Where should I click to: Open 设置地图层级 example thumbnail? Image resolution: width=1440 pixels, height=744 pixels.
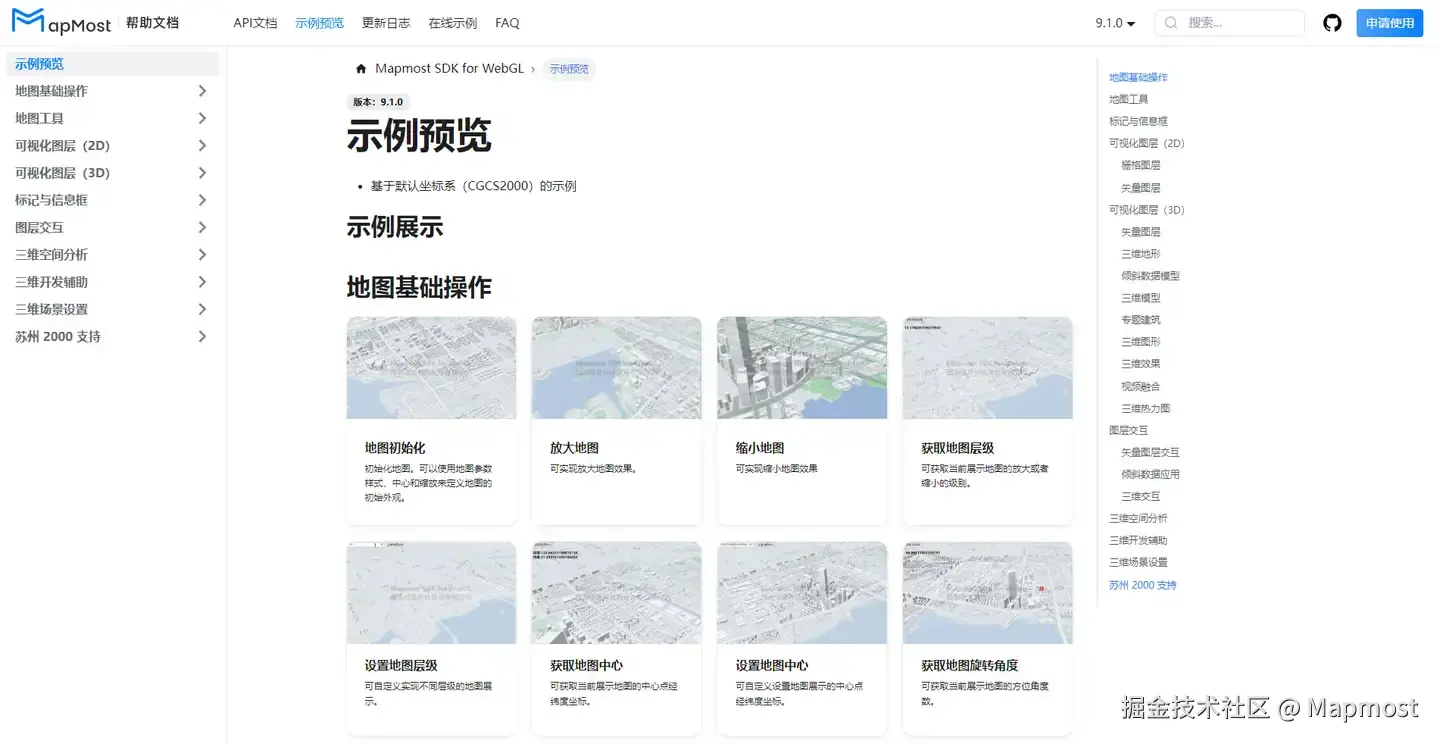431,593
